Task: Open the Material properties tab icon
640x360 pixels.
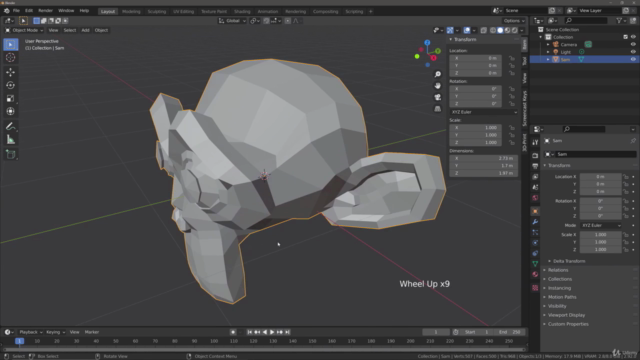Action: tap(535, 274)
